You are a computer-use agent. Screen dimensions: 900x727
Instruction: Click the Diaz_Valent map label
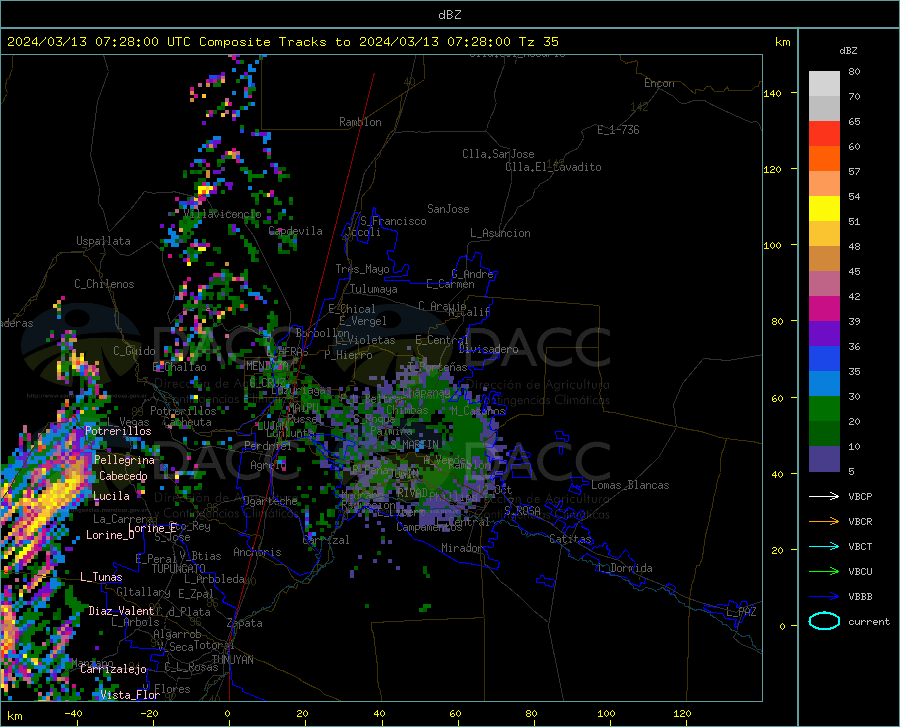[121, 611]
